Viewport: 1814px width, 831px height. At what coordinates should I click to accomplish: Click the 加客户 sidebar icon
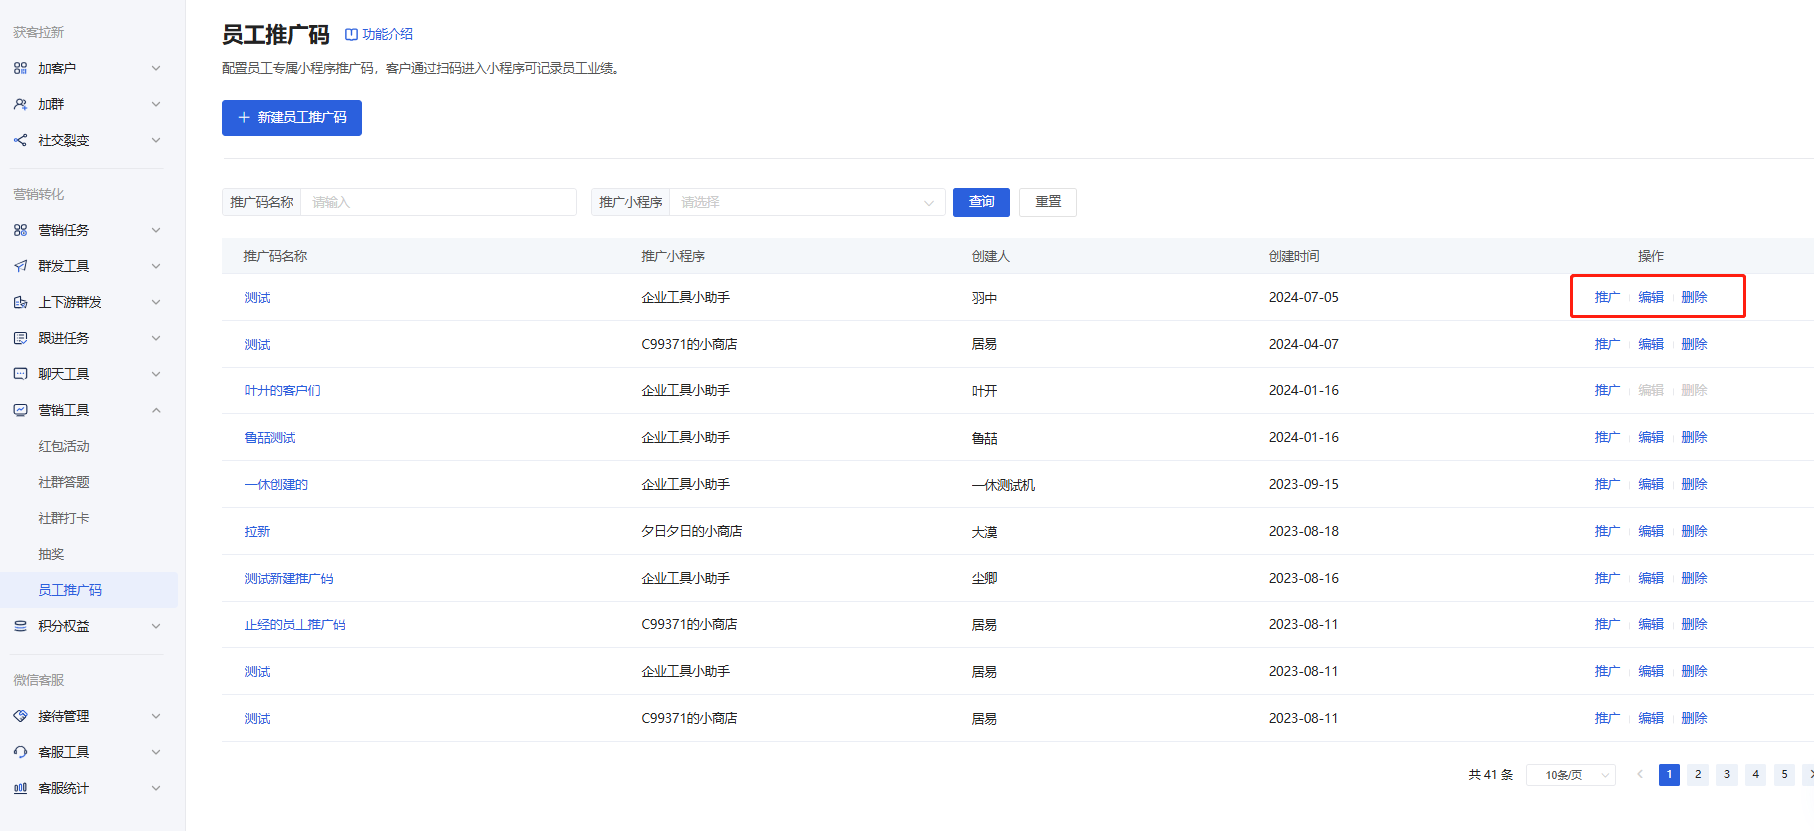pos(20,68)
